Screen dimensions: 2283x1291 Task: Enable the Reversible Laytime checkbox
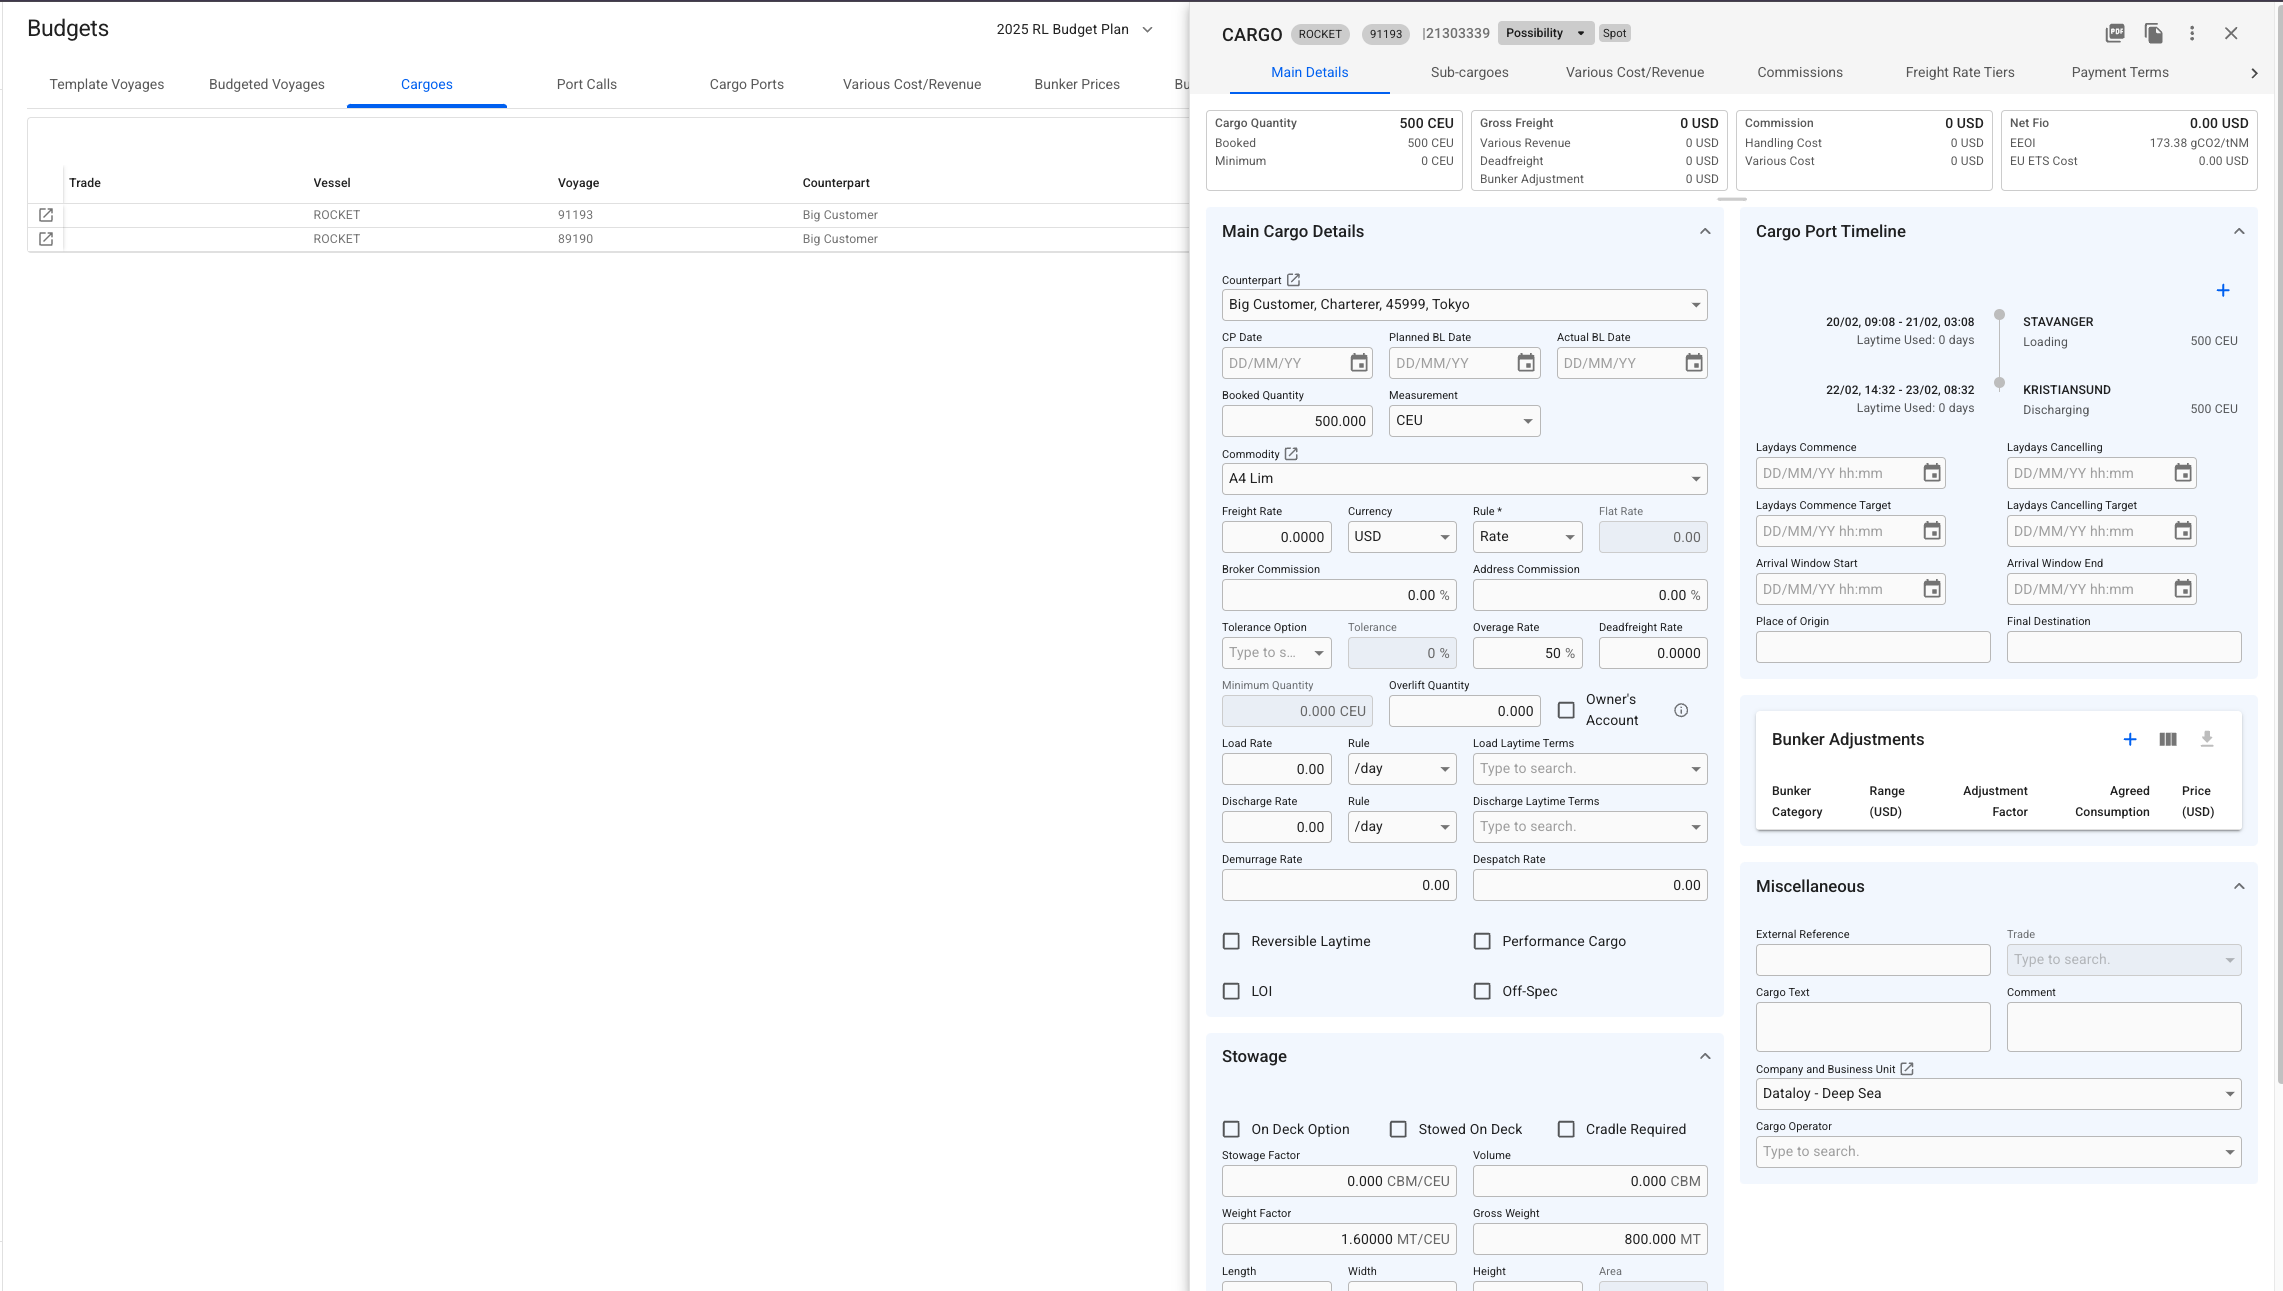1232,941
